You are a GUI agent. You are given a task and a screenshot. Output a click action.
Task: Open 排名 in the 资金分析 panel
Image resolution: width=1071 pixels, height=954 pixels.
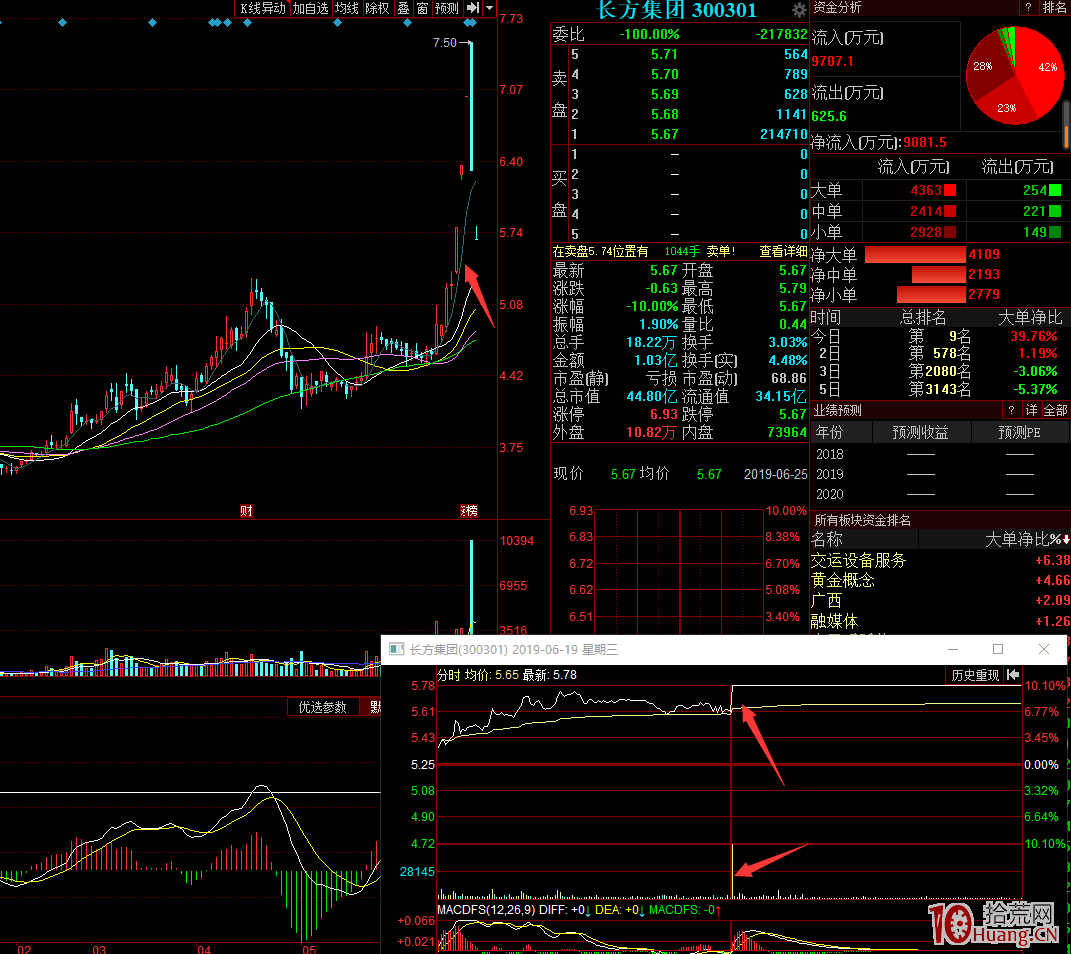1054,7
